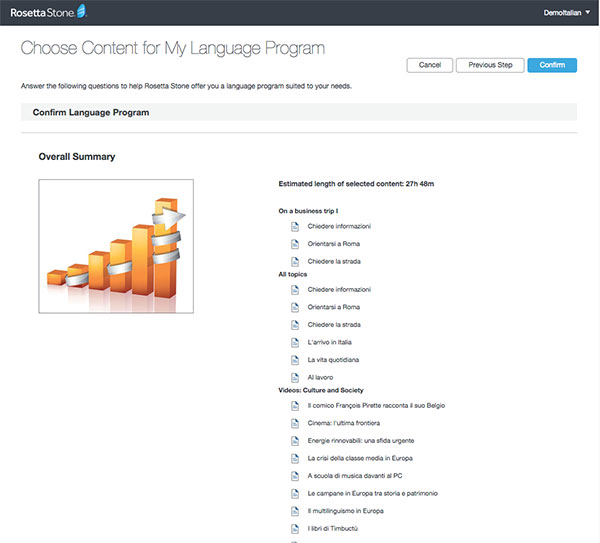Viewport: 600px width, 543px height.
Task: Click document icon beside Cinema: l'ultima frontiera
Action: tap(295, 423)
